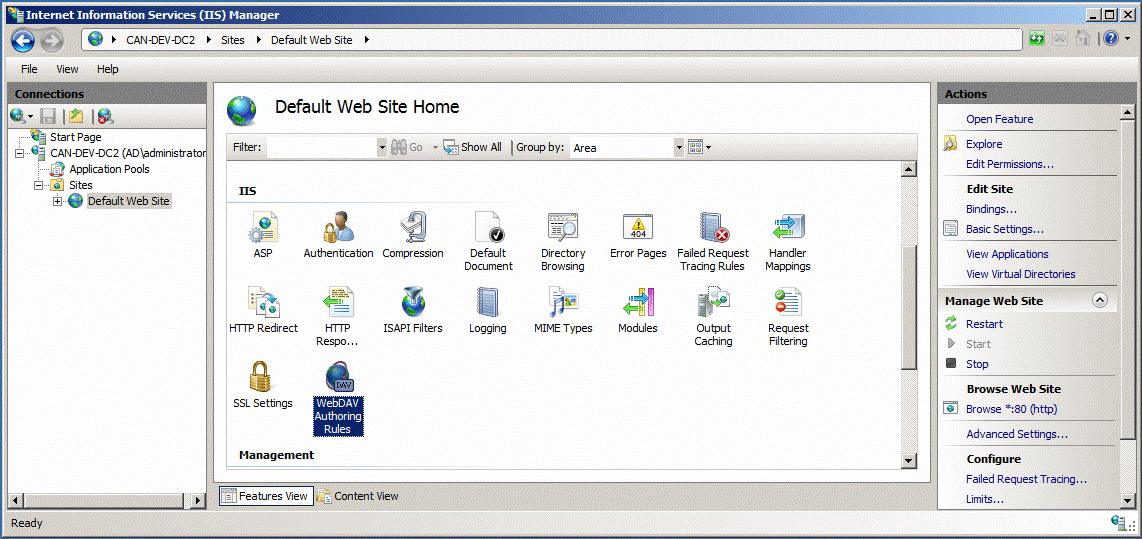
Task: Expand the Default Web Site node
Action: (58, 201)
